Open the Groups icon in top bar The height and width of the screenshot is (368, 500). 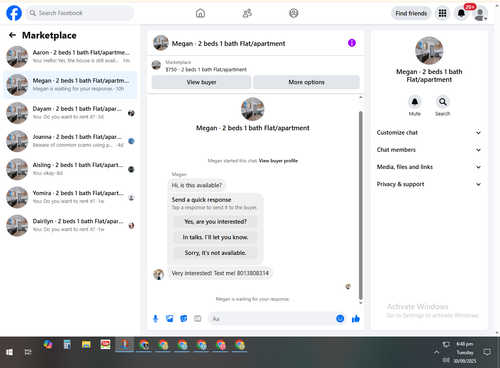click(x=294, y=13)
